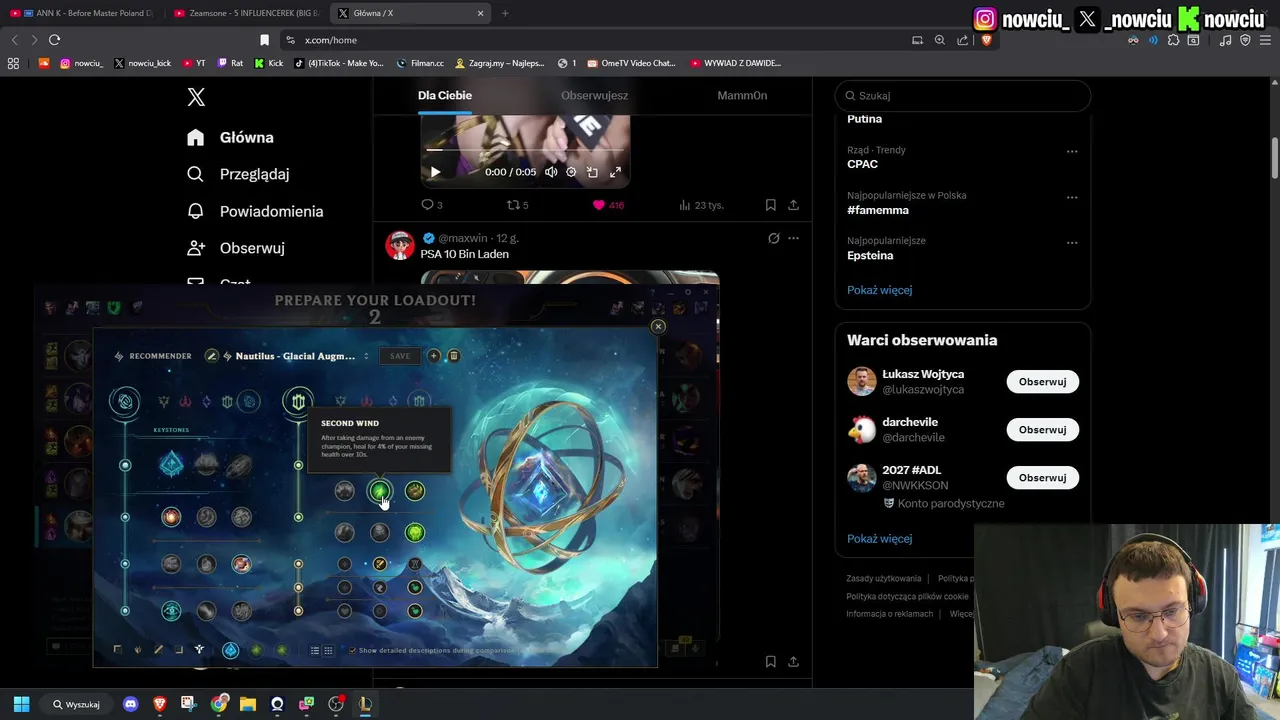The height and width of the screenshot is (720, 1280).
Task: Open Obserwuj in X sidebar
Action: point(237,248)
